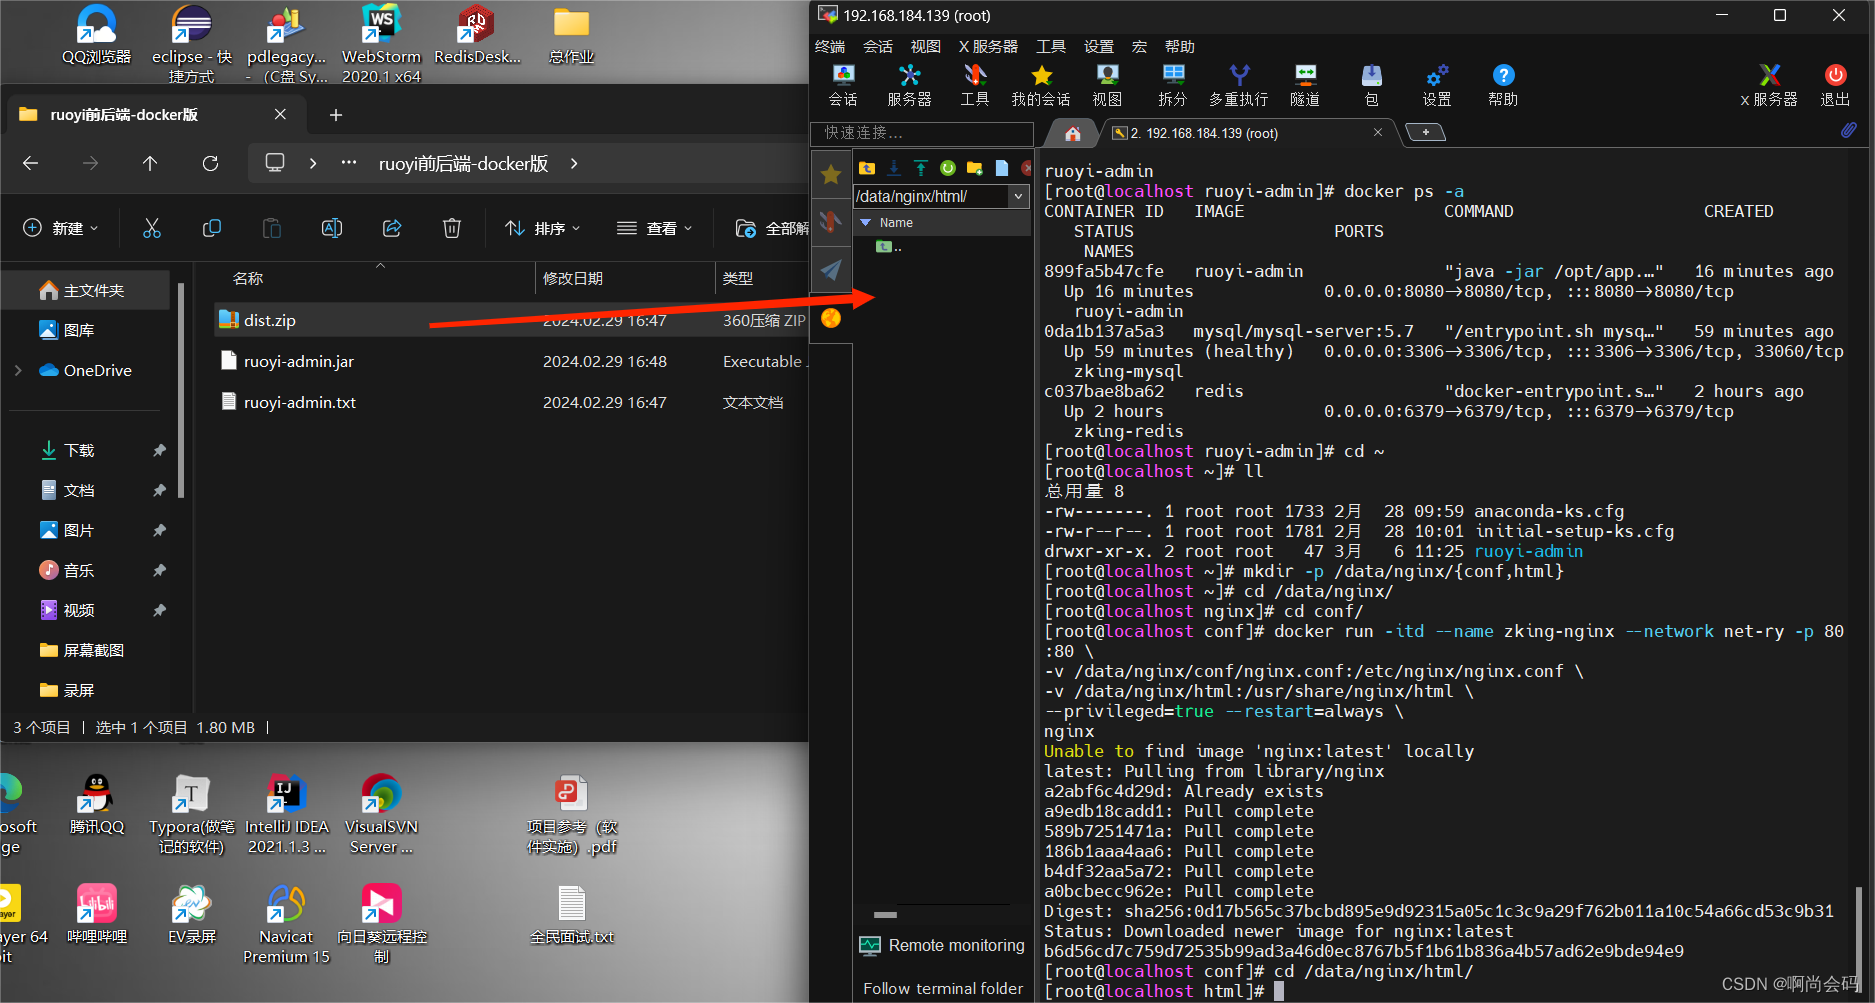Image resolution: width=1875 pixels, height=1003 pixels.
Task: Select dist.zip in File Explorer
Action: (270, 320)
